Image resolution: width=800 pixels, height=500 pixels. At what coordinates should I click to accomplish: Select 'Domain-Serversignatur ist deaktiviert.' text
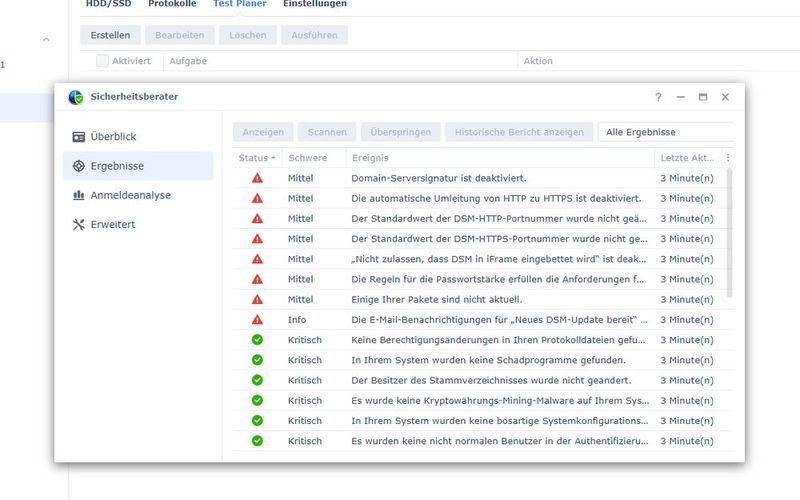point(439,178)
